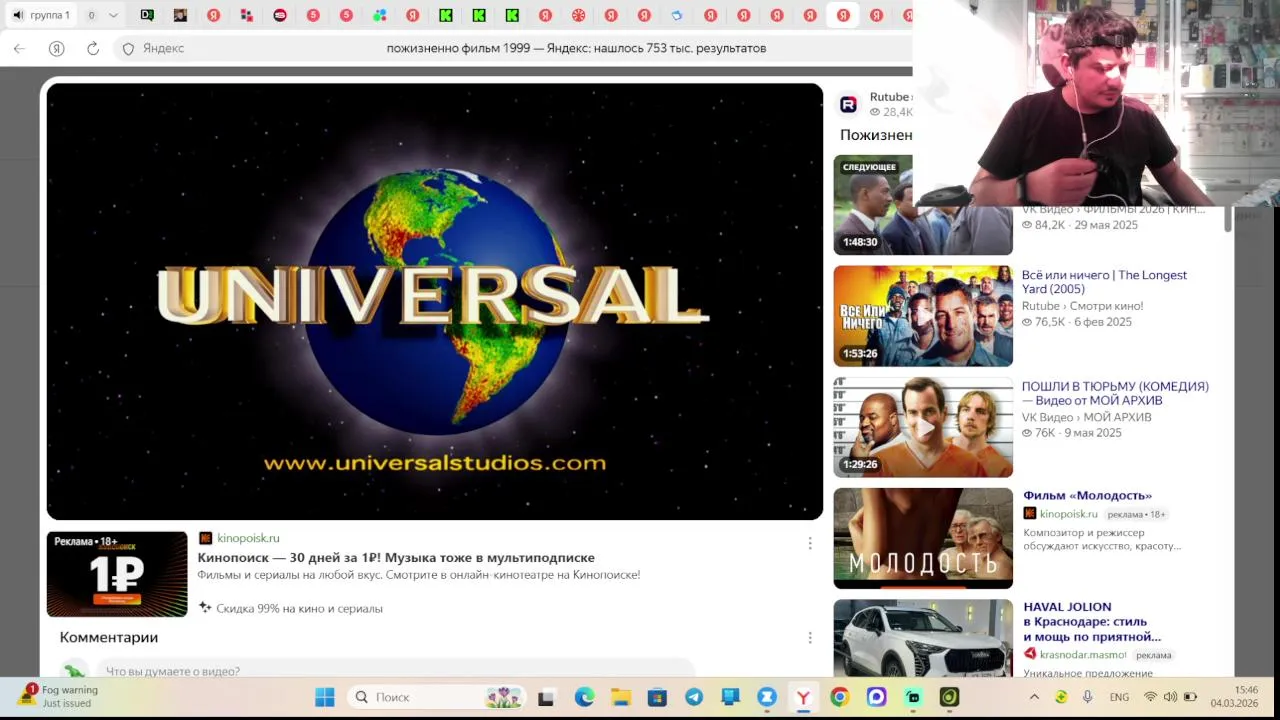Click Rutube › Смотри кино! source text
The width and height of the screenshot is (1280, 720).
click(1082, 306)
